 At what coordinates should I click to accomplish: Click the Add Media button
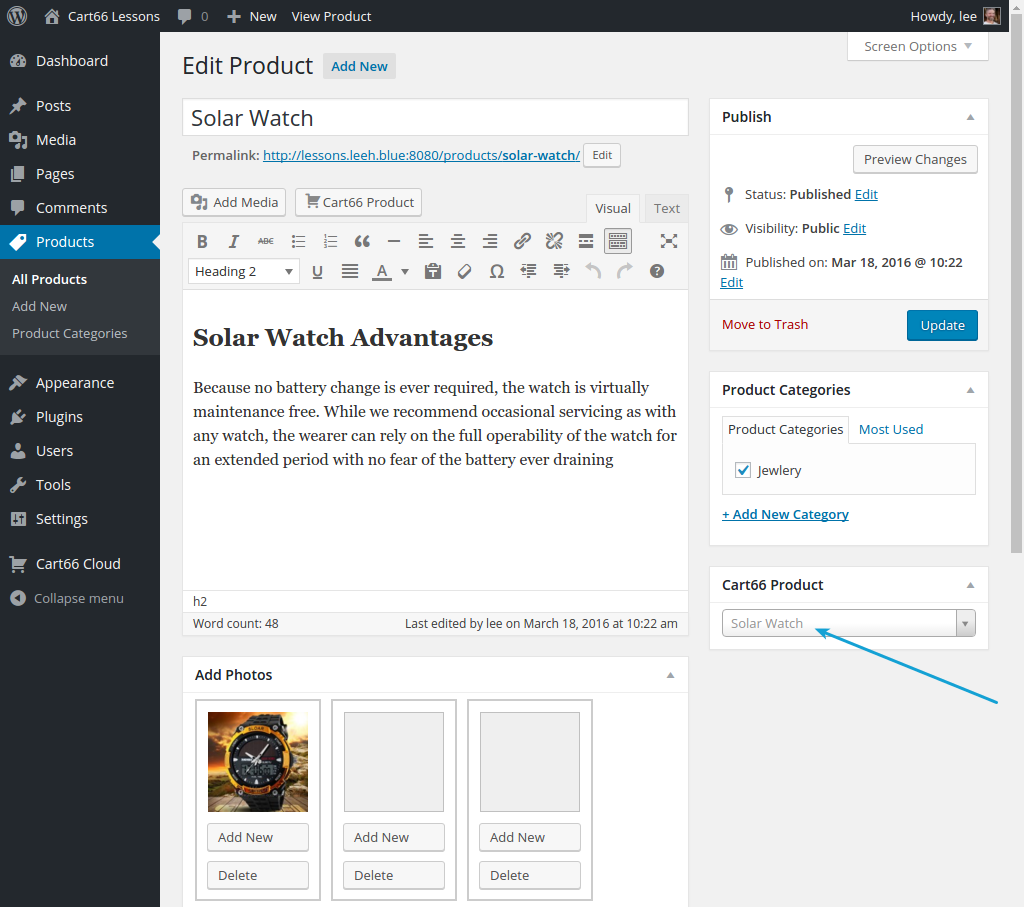click(x=234, y=202)
